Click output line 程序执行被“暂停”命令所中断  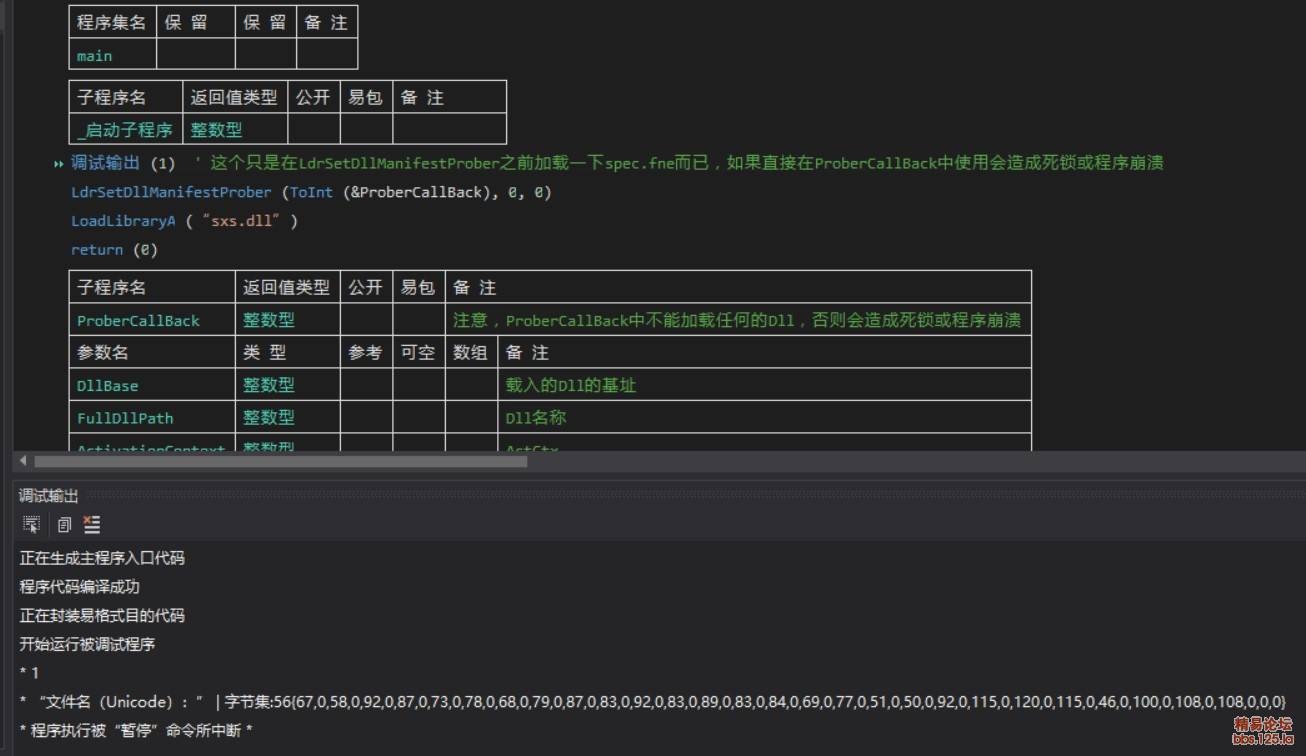click(x=136, y=731)
